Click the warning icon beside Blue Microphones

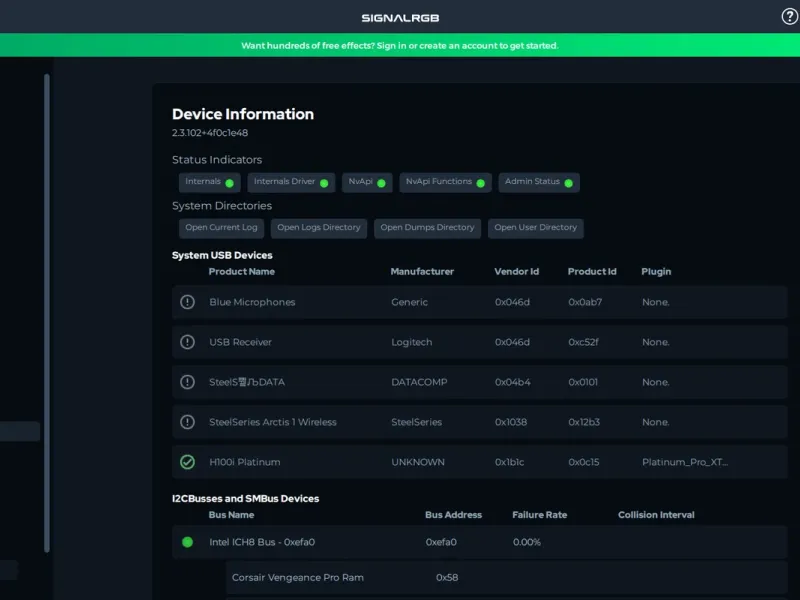(x=187, y=302)
